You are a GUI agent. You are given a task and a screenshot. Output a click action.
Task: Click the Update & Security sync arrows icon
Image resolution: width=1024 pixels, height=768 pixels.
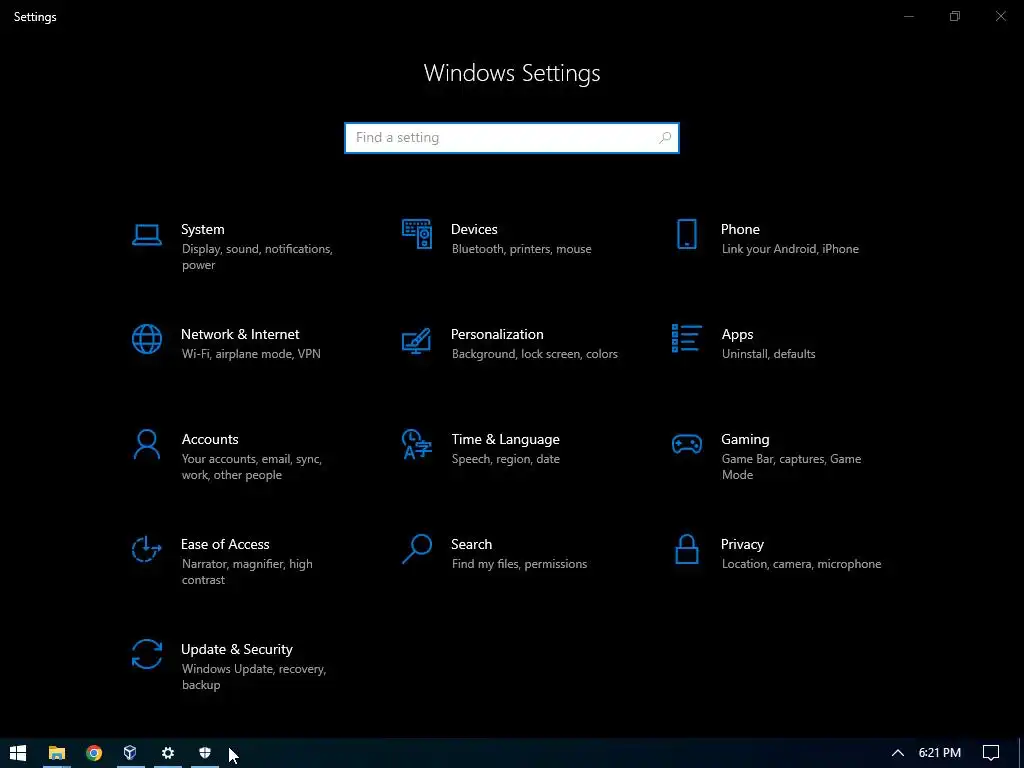146,654
